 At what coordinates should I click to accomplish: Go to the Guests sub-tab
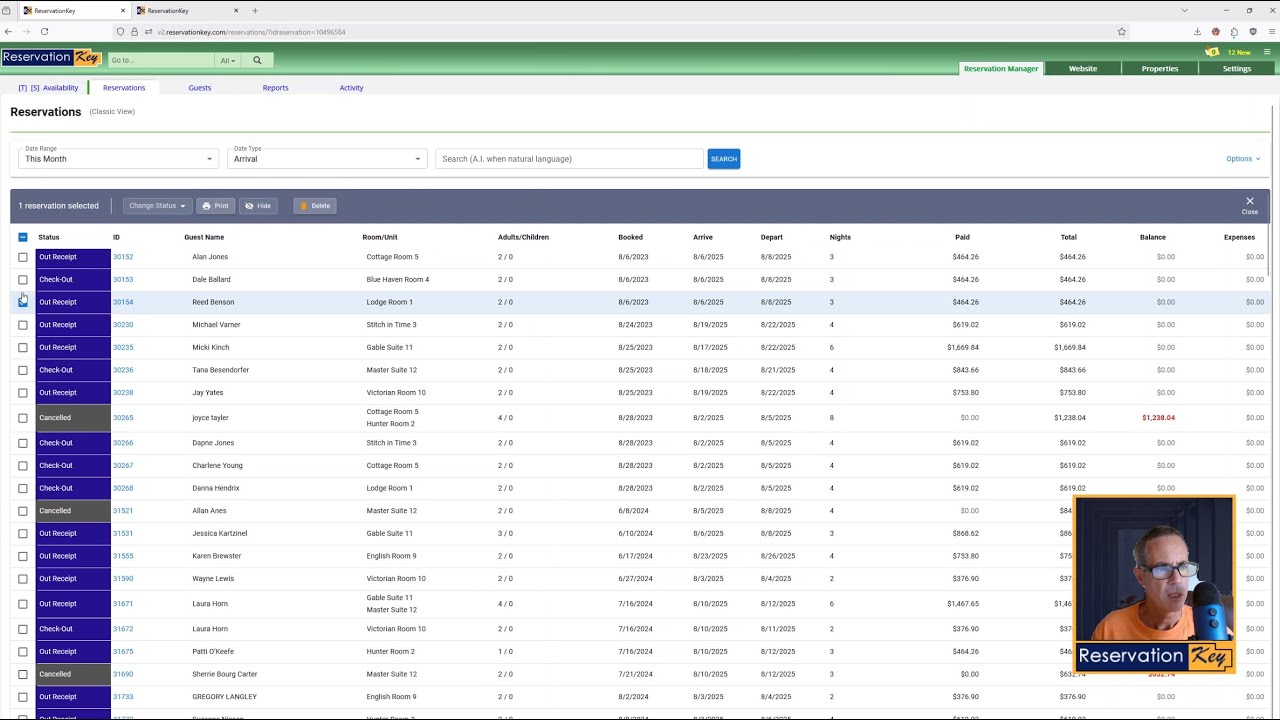(x=200, y=88)
